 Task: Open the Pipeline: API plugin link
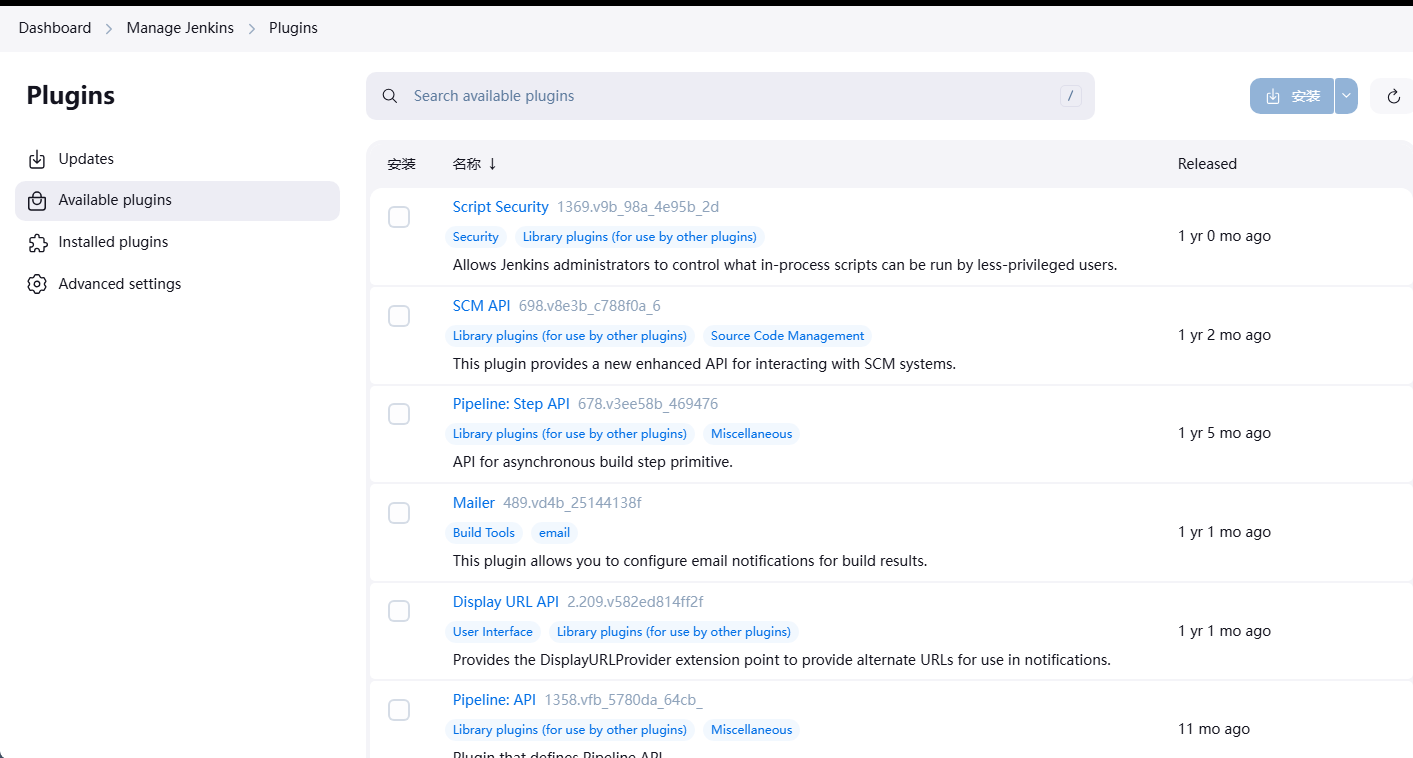click(x=494, y=700)
